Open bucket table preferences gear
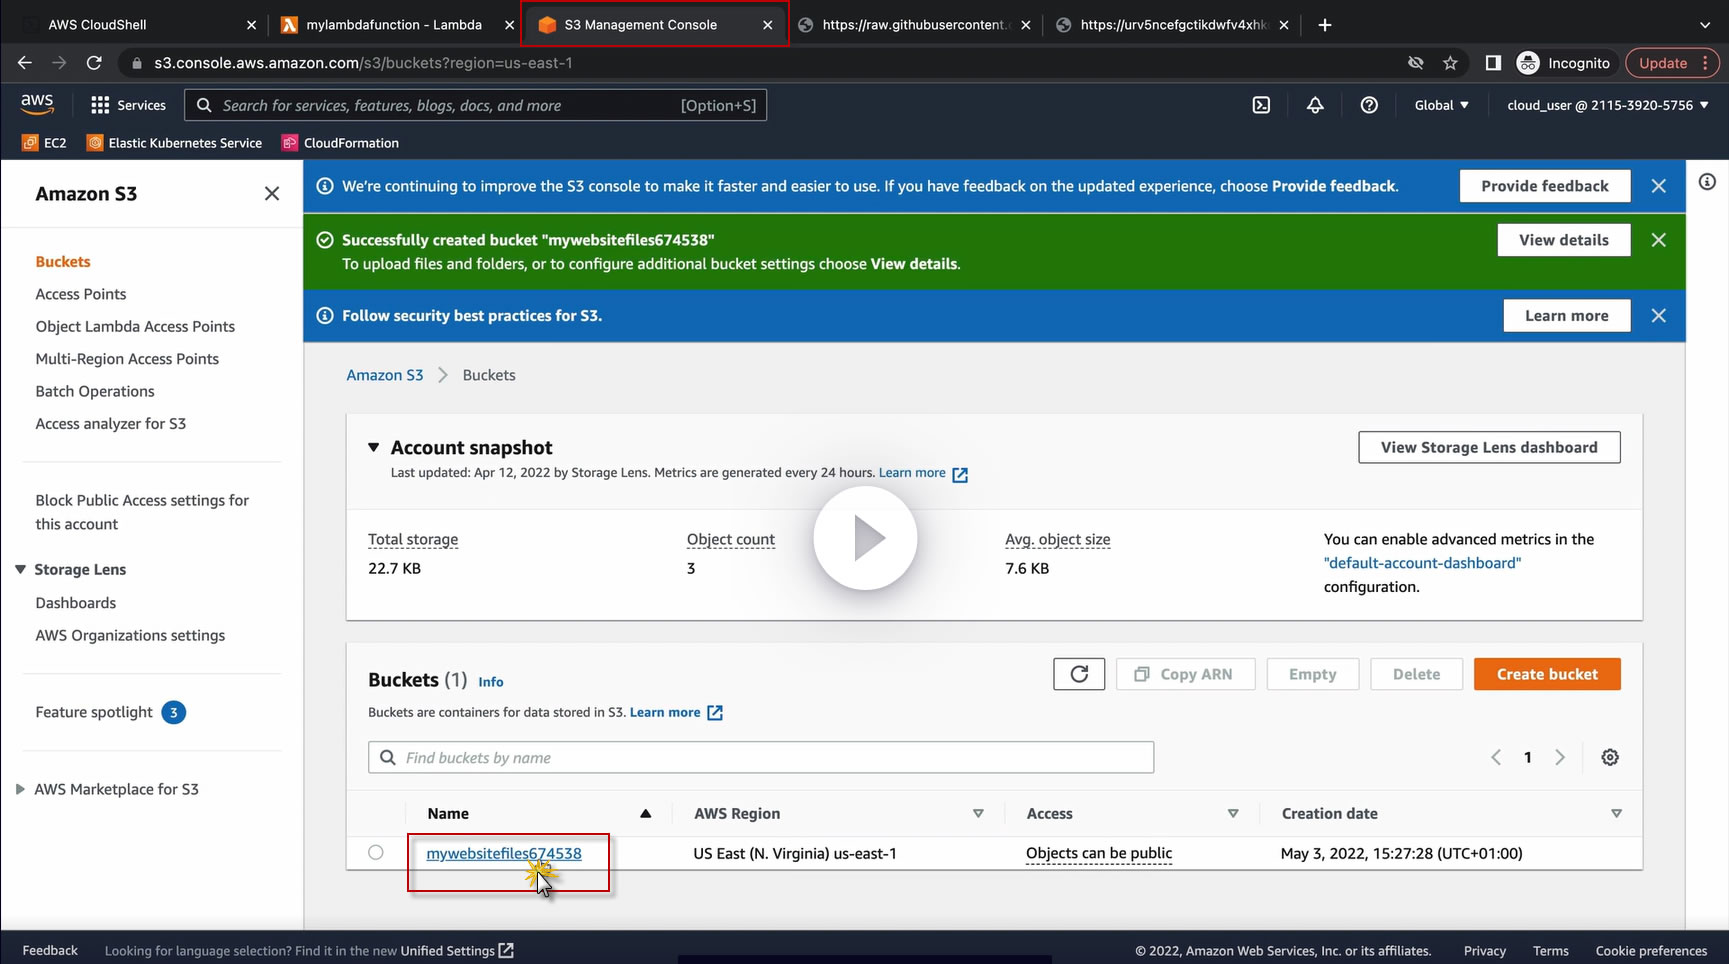The height and width of the screenshot is (964, 1729). pyautogui.click(x=1610, y=757)
